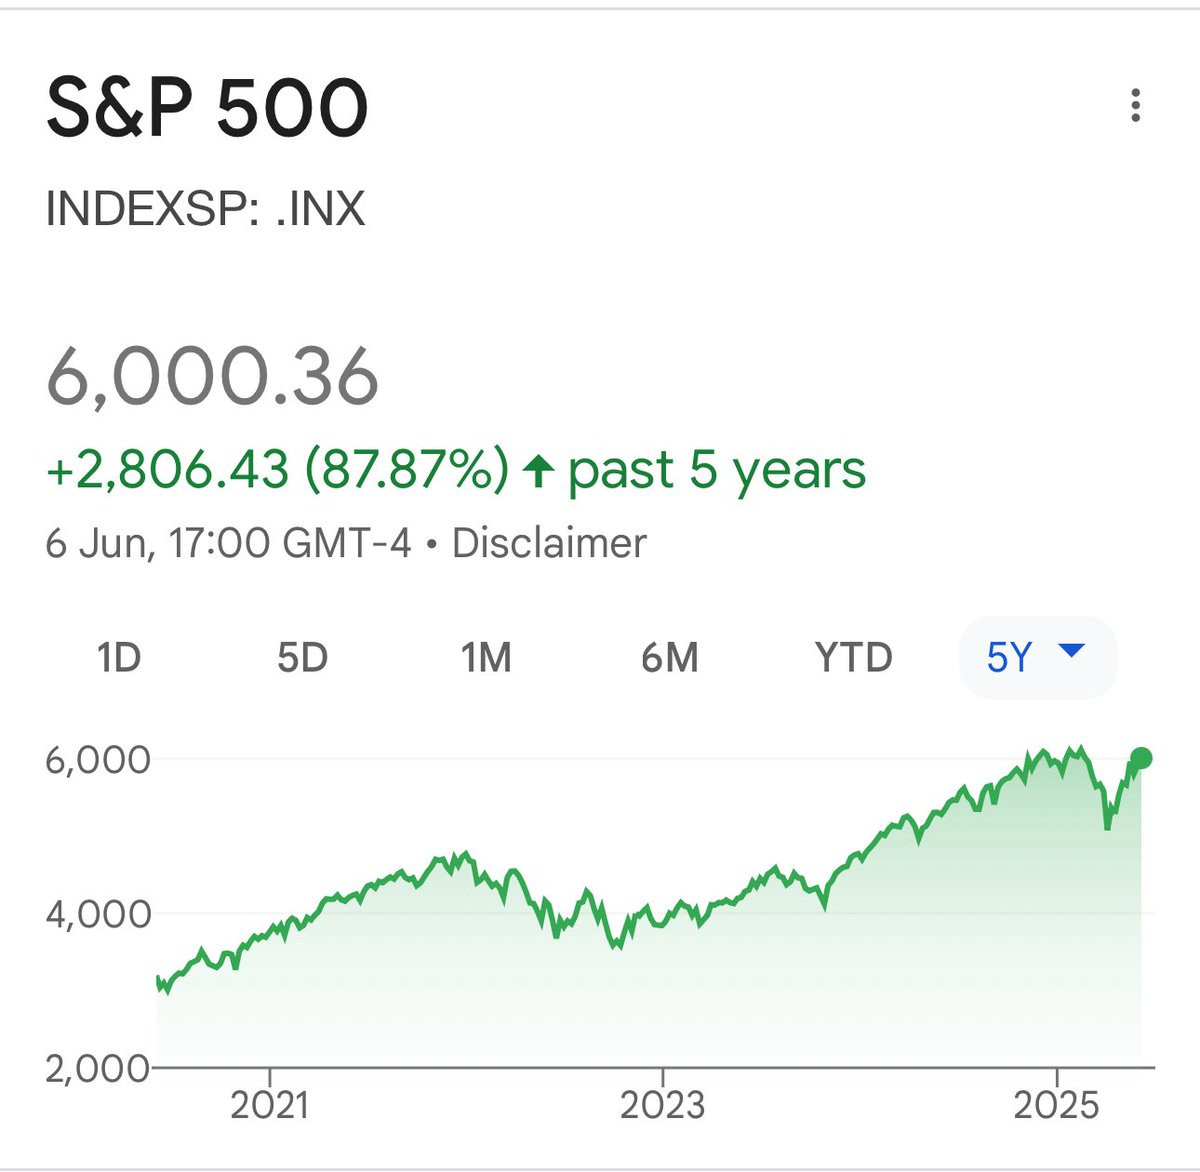Open the Disclaimer link
The image size is (1200, 1172).
549,544
